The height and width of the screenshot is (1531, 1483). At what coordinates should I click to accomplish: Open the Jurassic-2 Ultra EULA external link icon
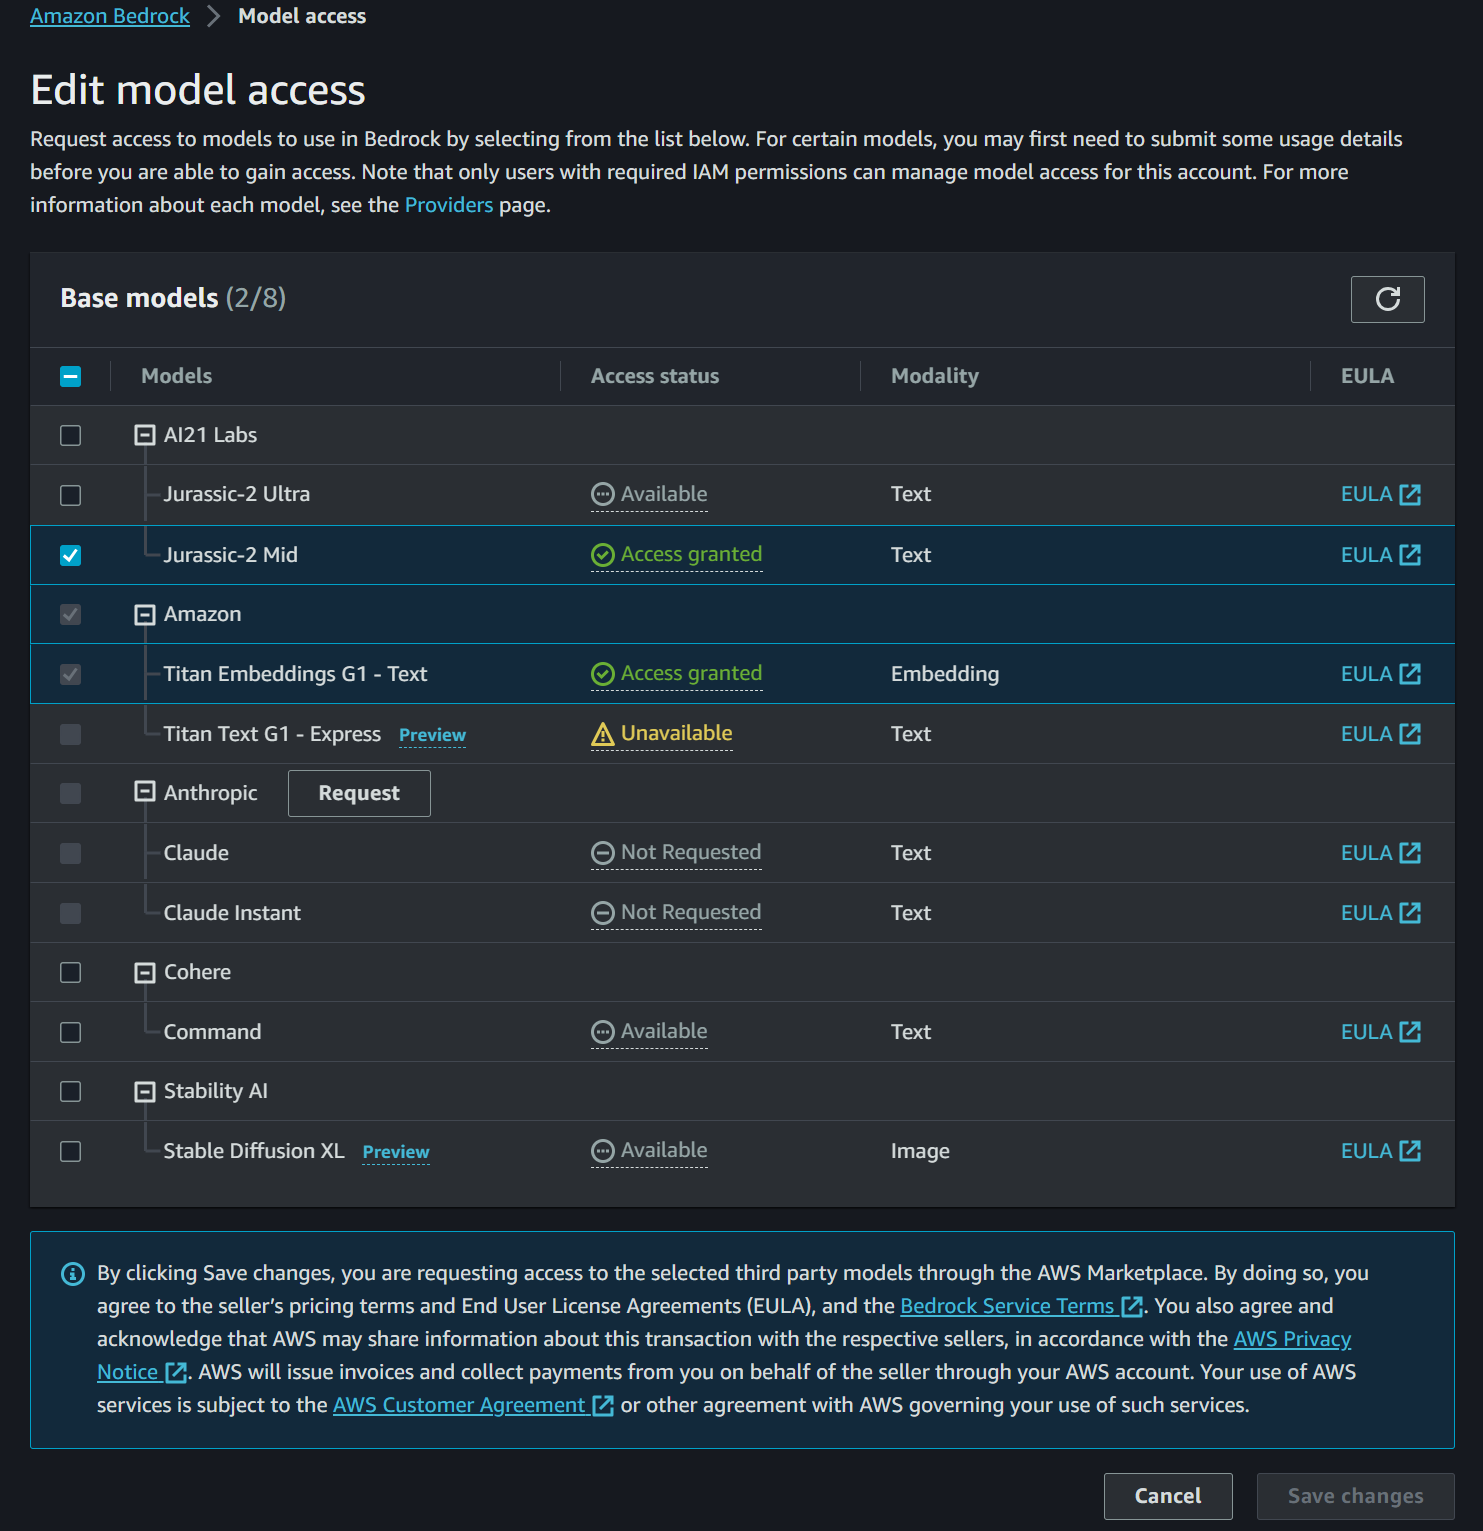click(x=1410, y=495)
